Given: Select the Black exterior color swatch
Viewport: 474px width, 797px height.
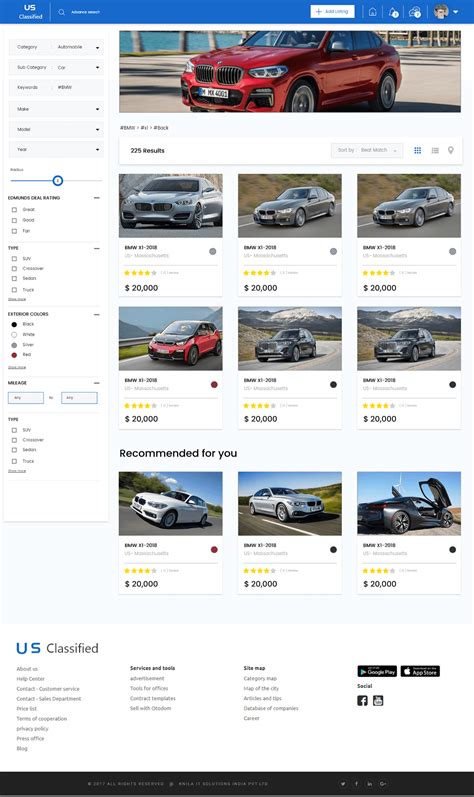Looking at the screenshot, I should (14, 324).
